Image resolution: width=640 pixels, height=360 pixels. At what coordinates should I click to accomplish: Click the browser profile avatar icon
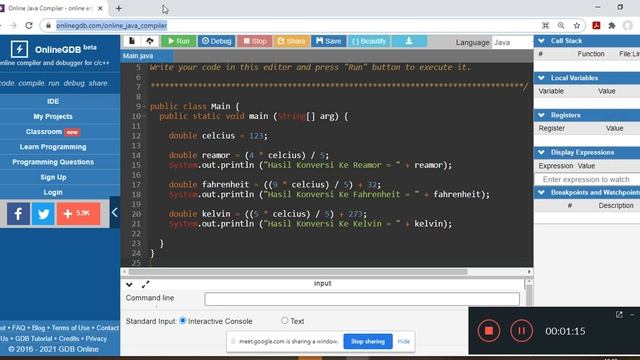tap(628, 25)
